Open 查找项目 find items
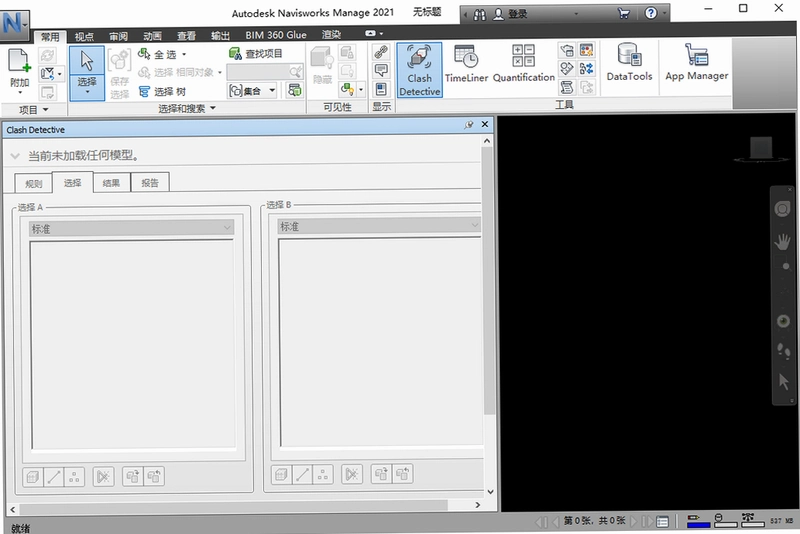 (256, 54)
